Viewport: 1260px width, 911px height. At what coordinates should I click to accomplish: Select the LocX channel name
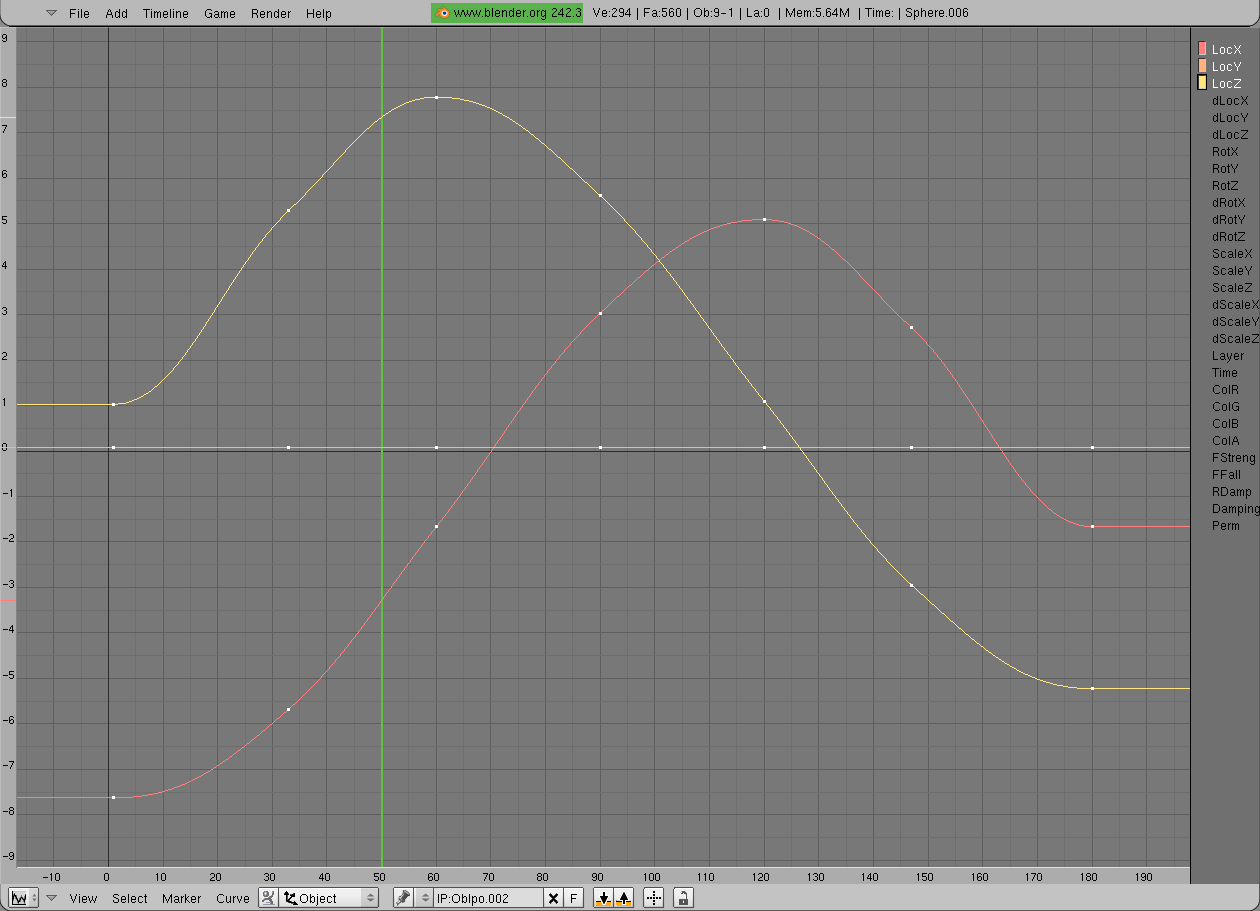coord(1226,49)
